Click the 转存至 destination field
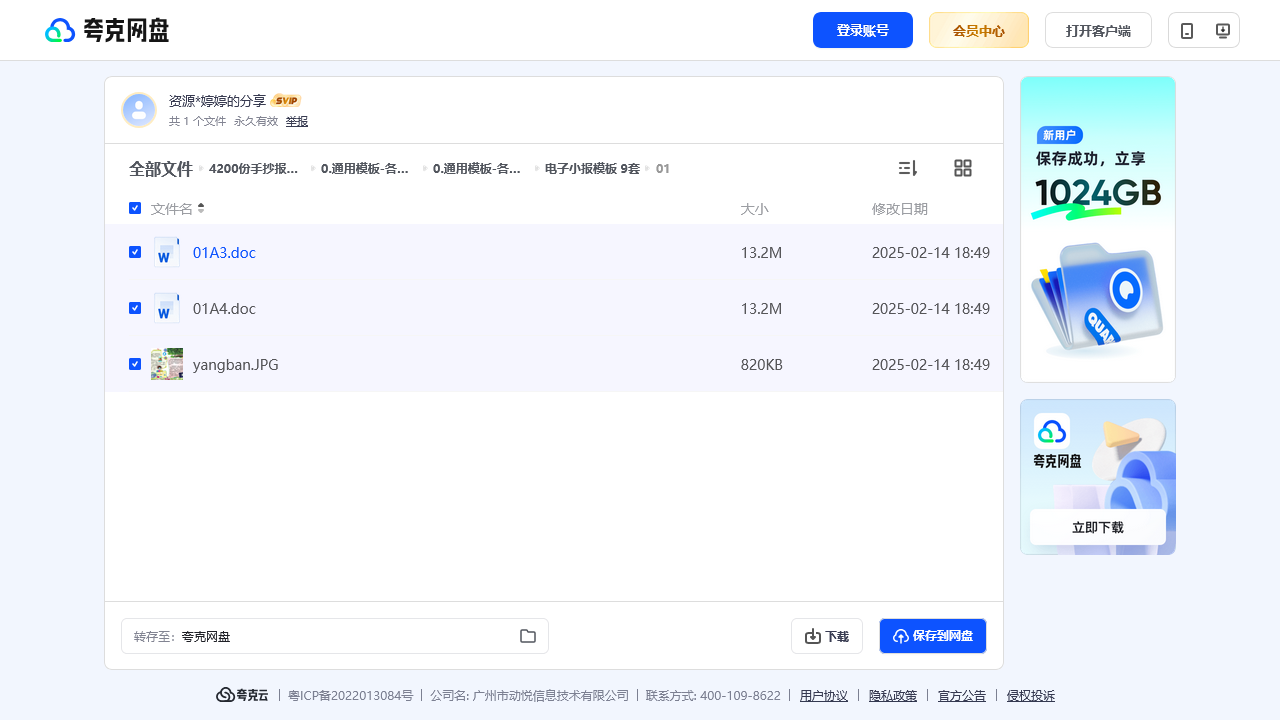Screen dimensions: 1280x720 pyautogui.click(x=335, y=636)
